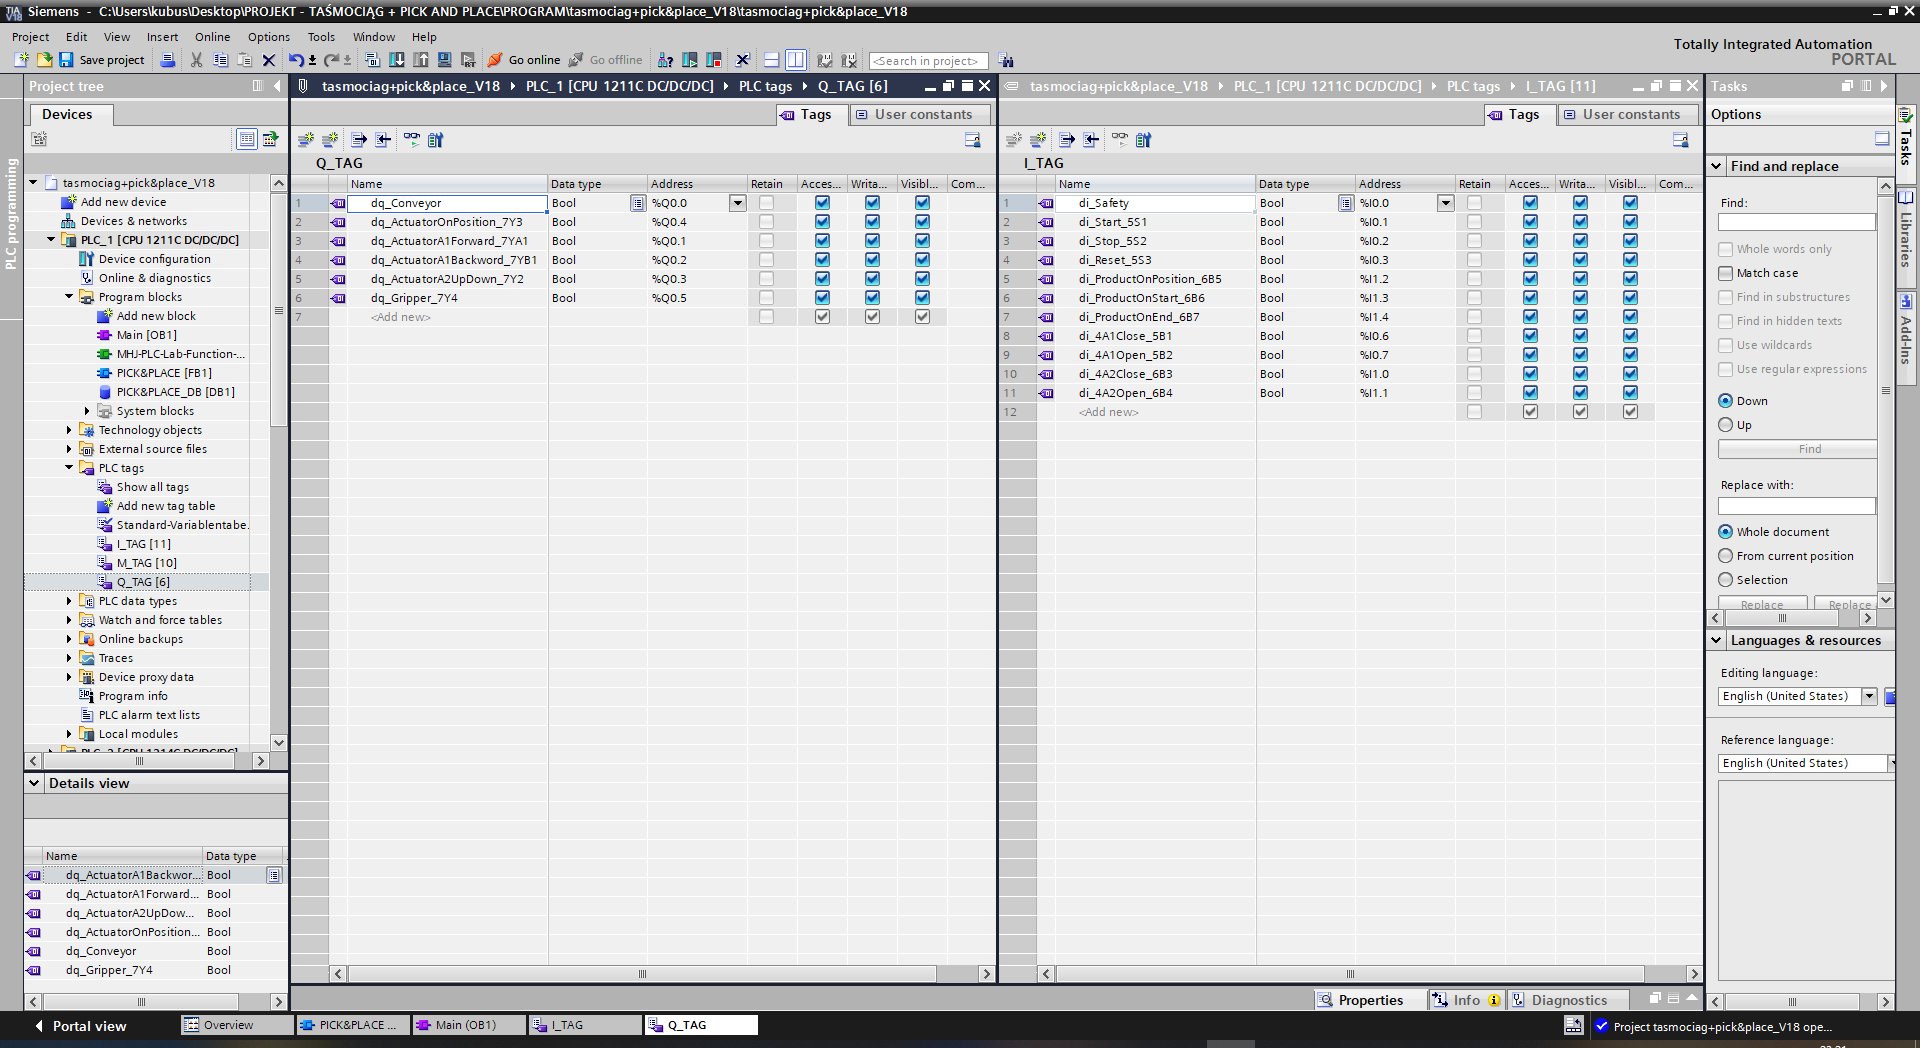
Task: Click the Start simulation icon
Action: (x=444, y=60)
